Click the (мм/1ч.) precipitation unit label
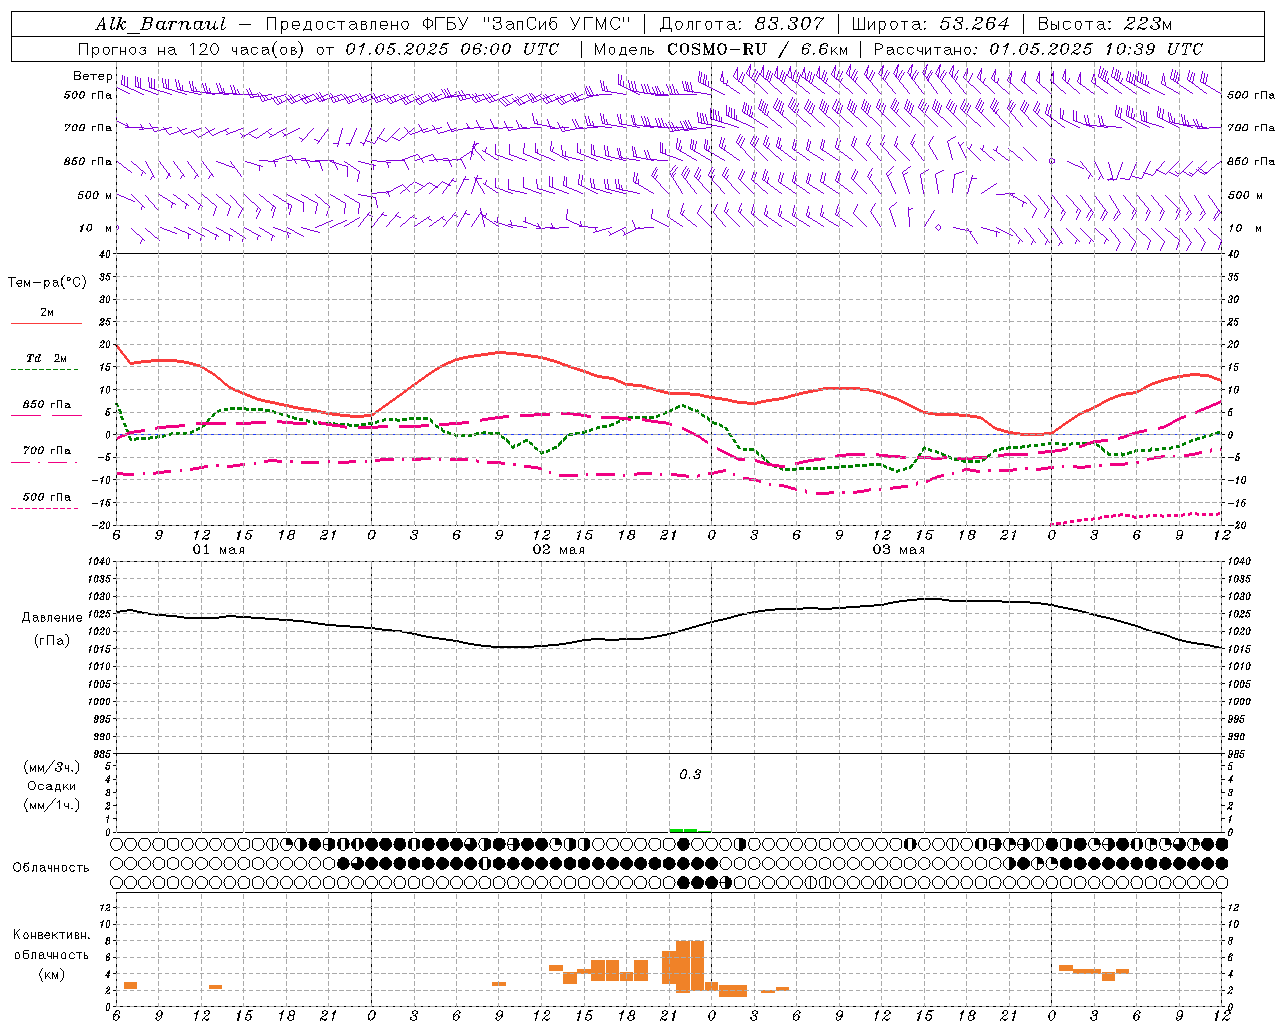This screenshot has width=1280, height=1024. point(52,806)
